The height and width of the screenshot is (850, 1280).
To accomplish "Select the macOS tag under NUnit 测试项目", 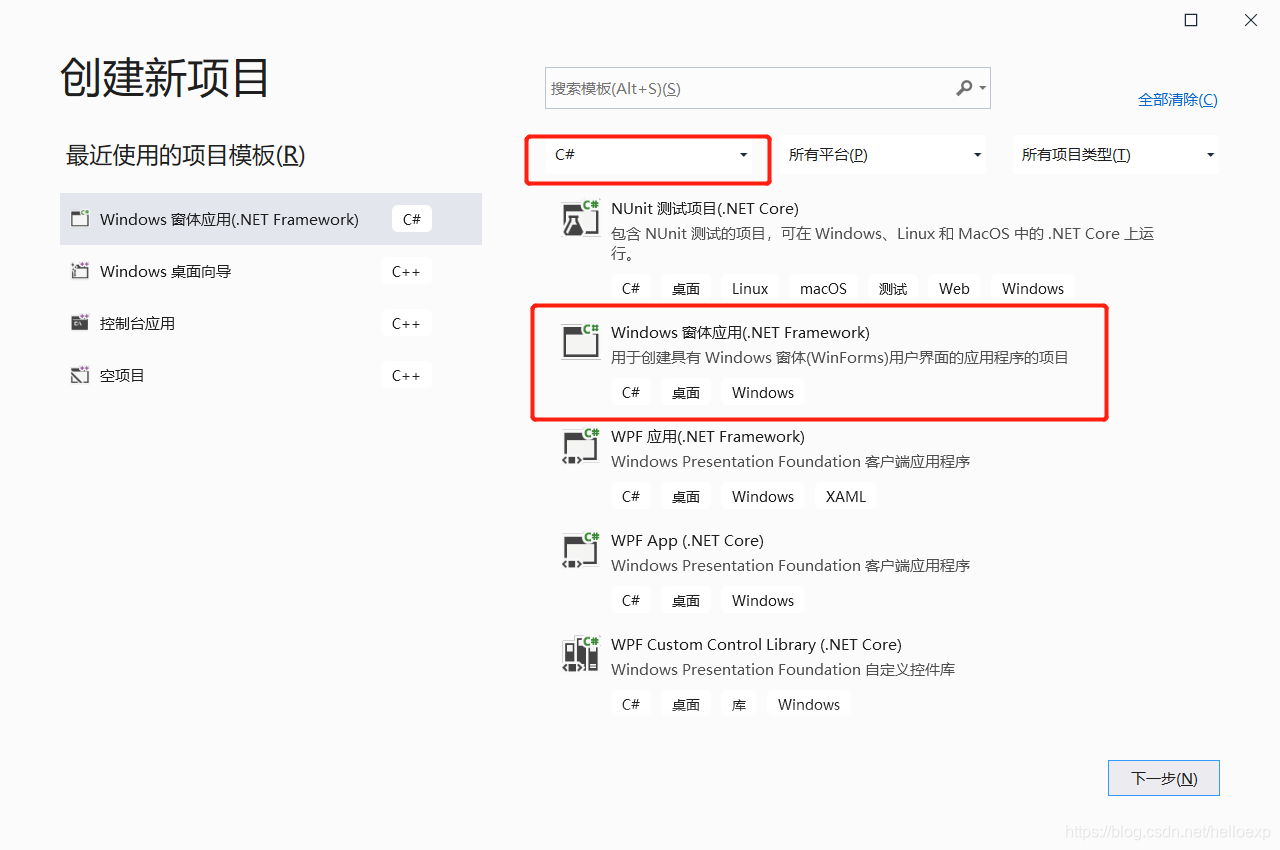I will pyautogui.click(x=822, y=288).
